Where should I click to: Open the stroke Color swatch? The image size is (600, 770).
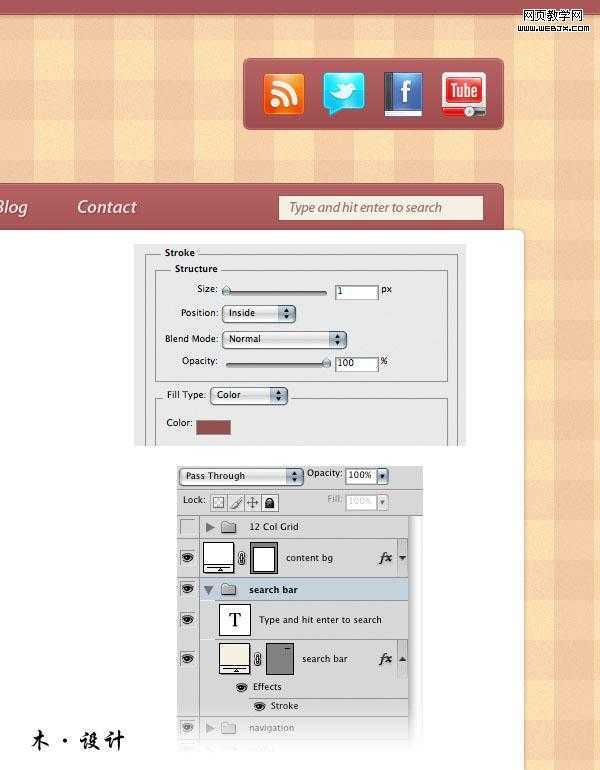(213, 427)
